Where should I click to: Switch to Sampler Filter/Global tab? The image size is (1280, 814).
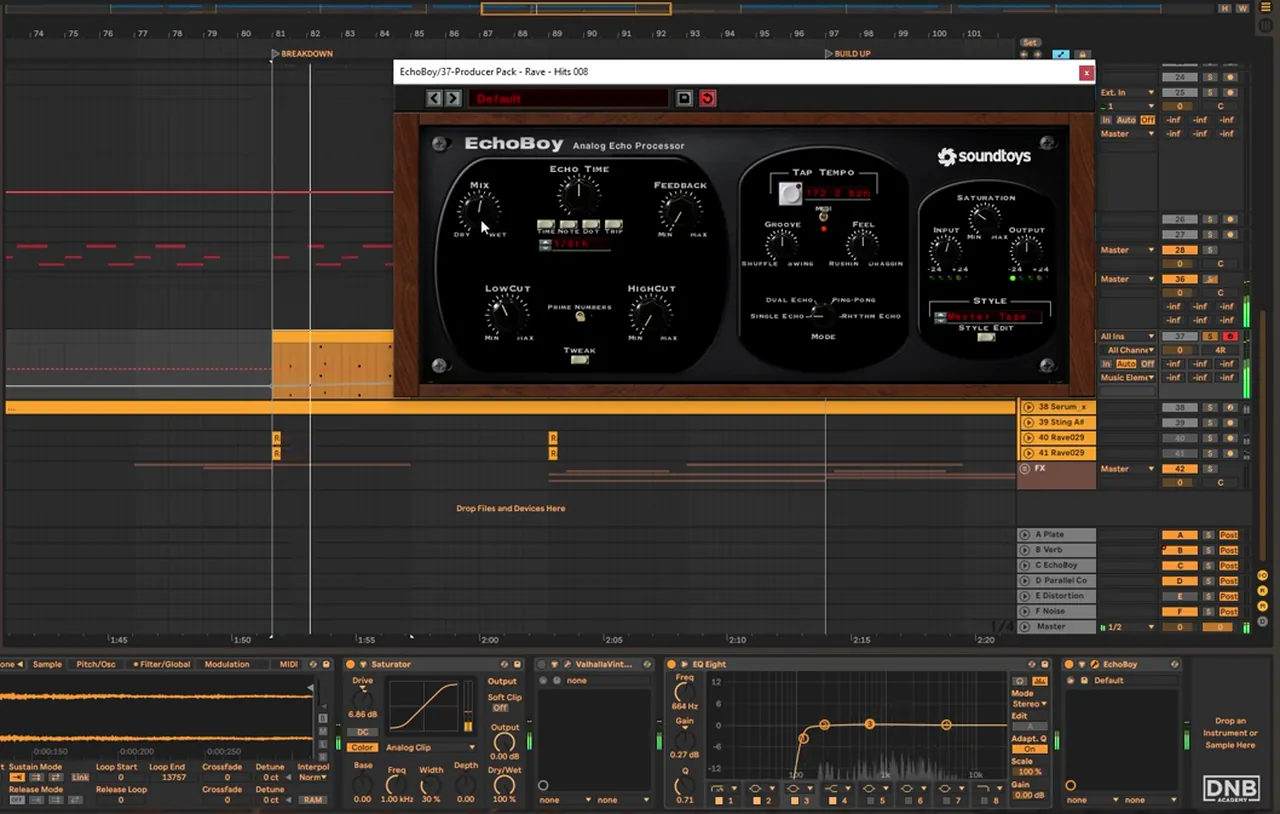pyautogui.click(x=161, y=664)
